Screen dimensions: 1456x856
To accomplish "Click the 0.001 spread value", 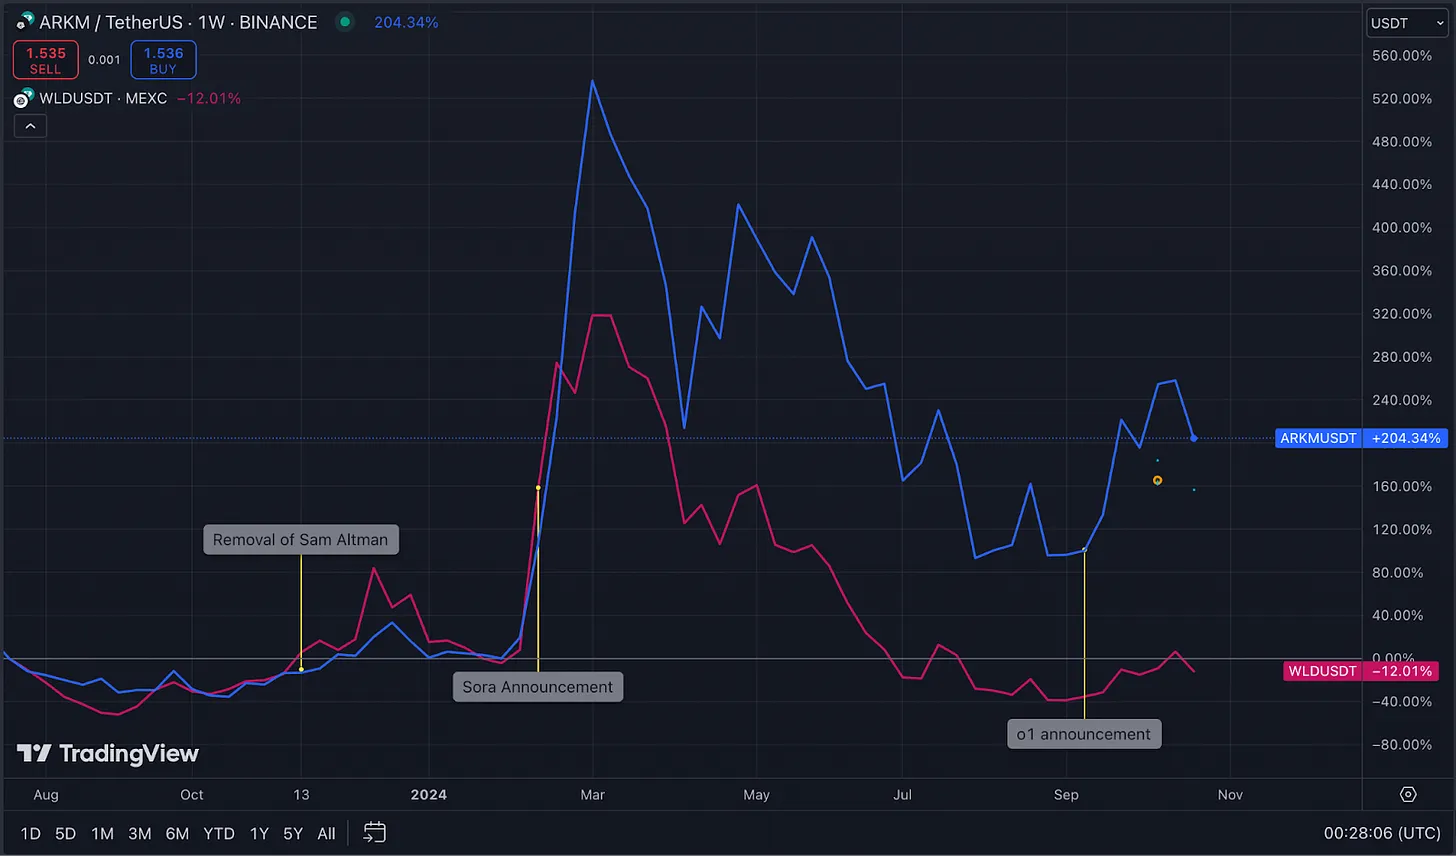I will click(x=104, y=60).
